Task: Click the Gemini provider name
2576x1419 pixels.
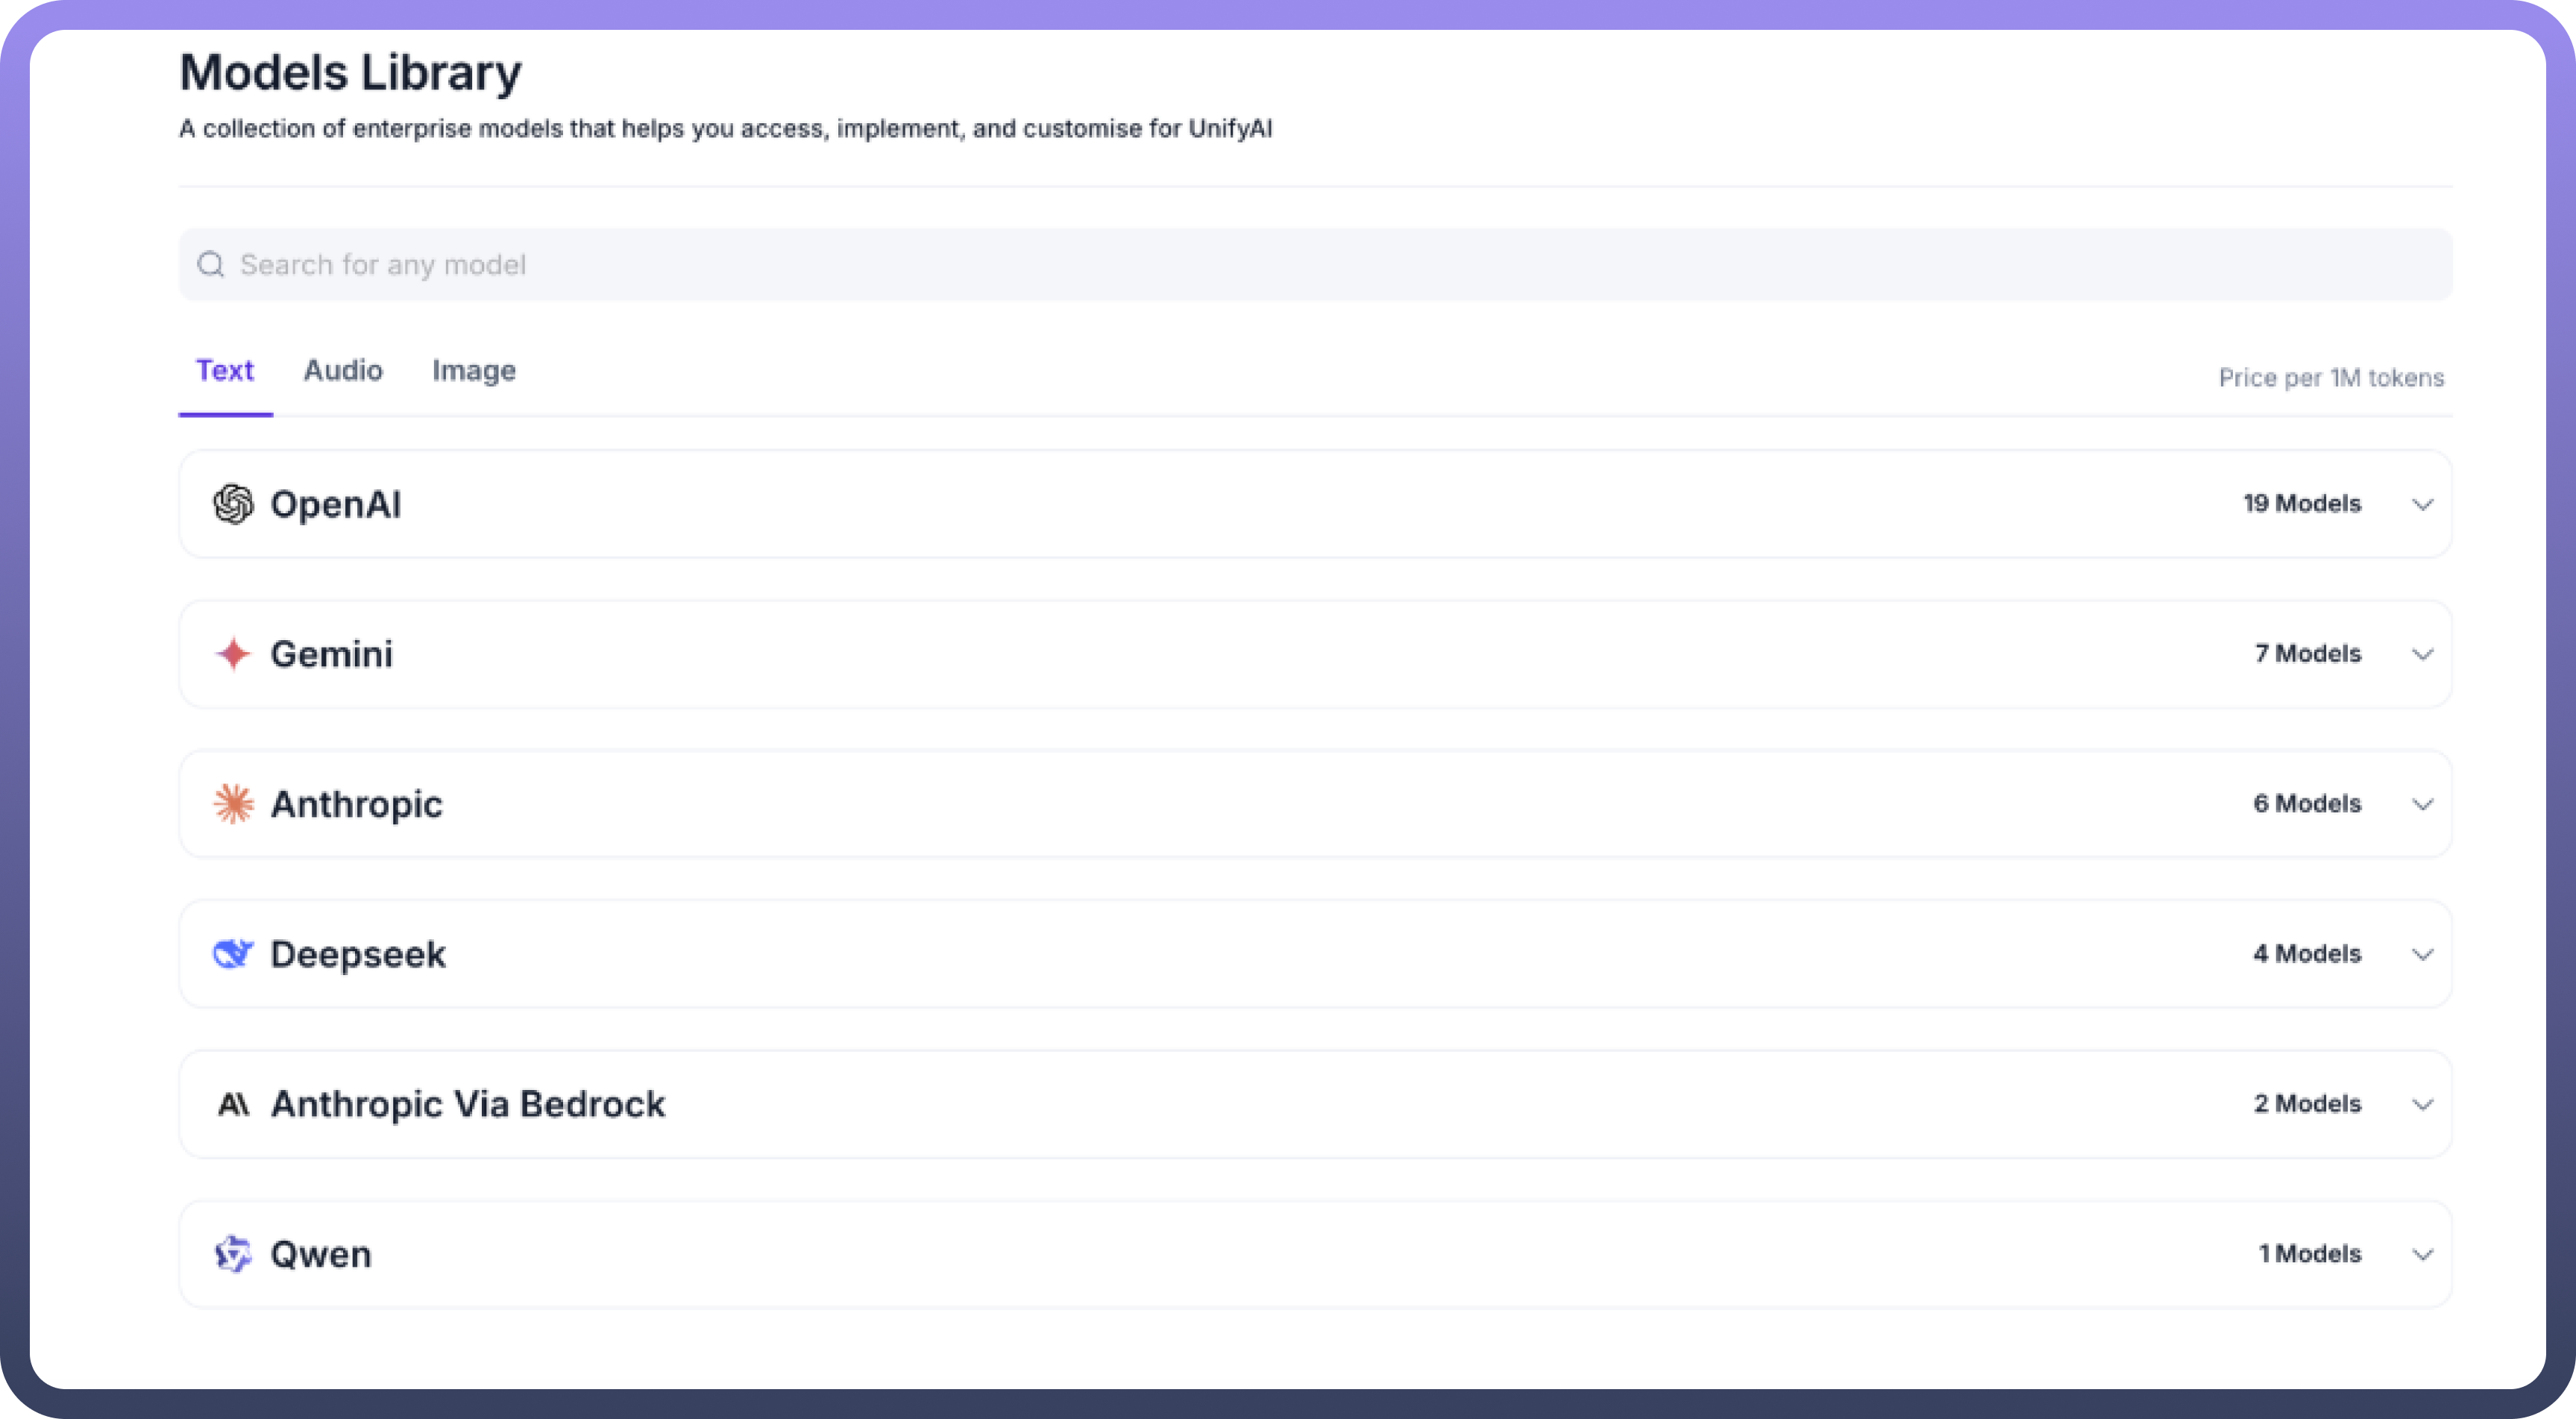Action: click(332, 654)
